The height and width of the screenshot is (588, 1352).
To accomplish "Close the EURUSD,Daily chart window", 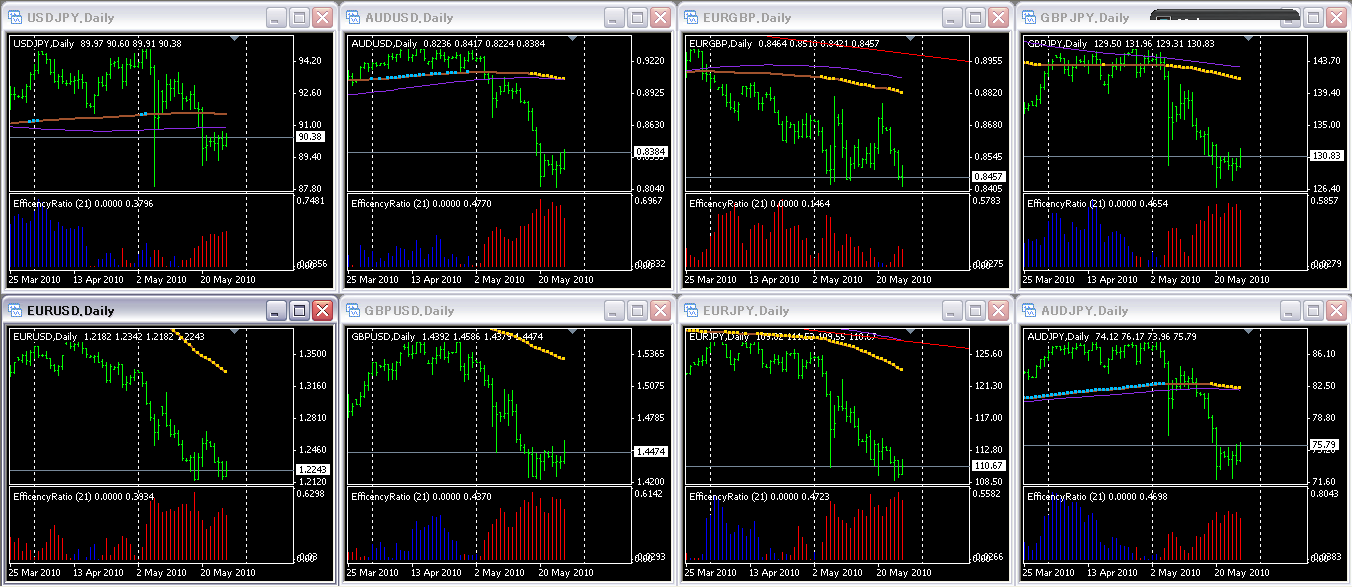I will click(x=322, y=311).
